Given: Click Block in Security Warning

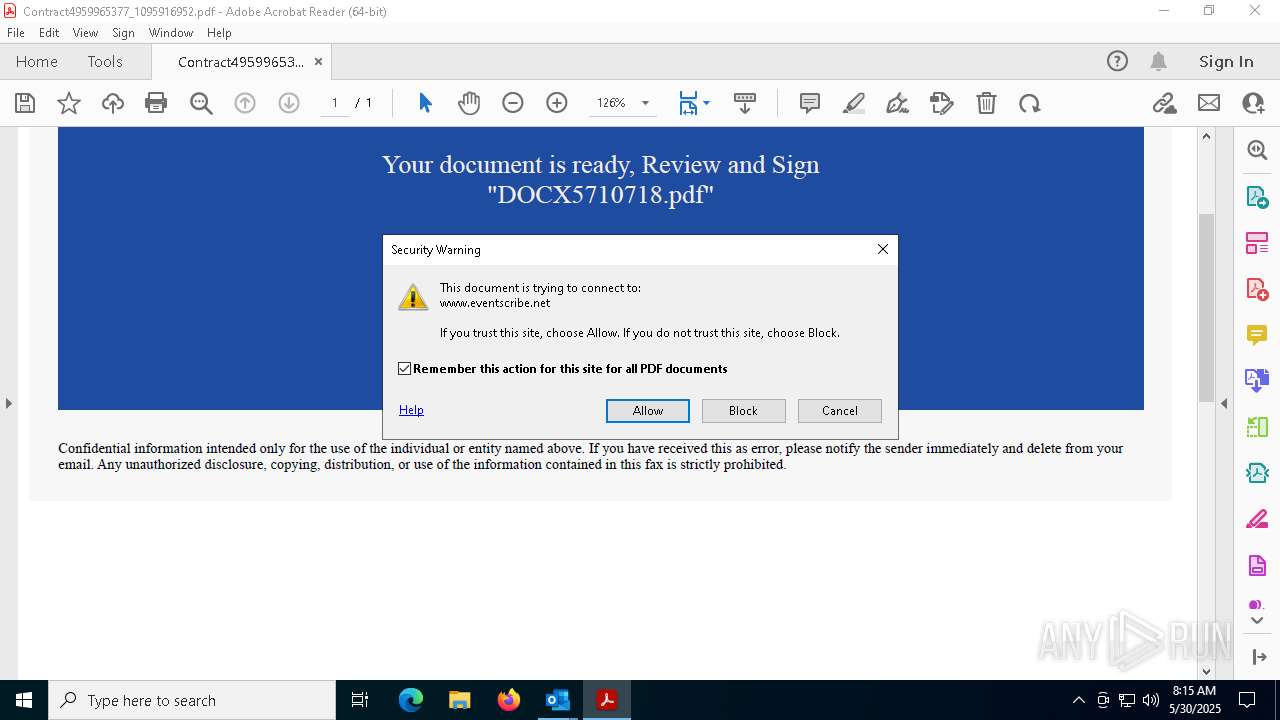Looking at the screenshot, I should (x=743, y=411).
